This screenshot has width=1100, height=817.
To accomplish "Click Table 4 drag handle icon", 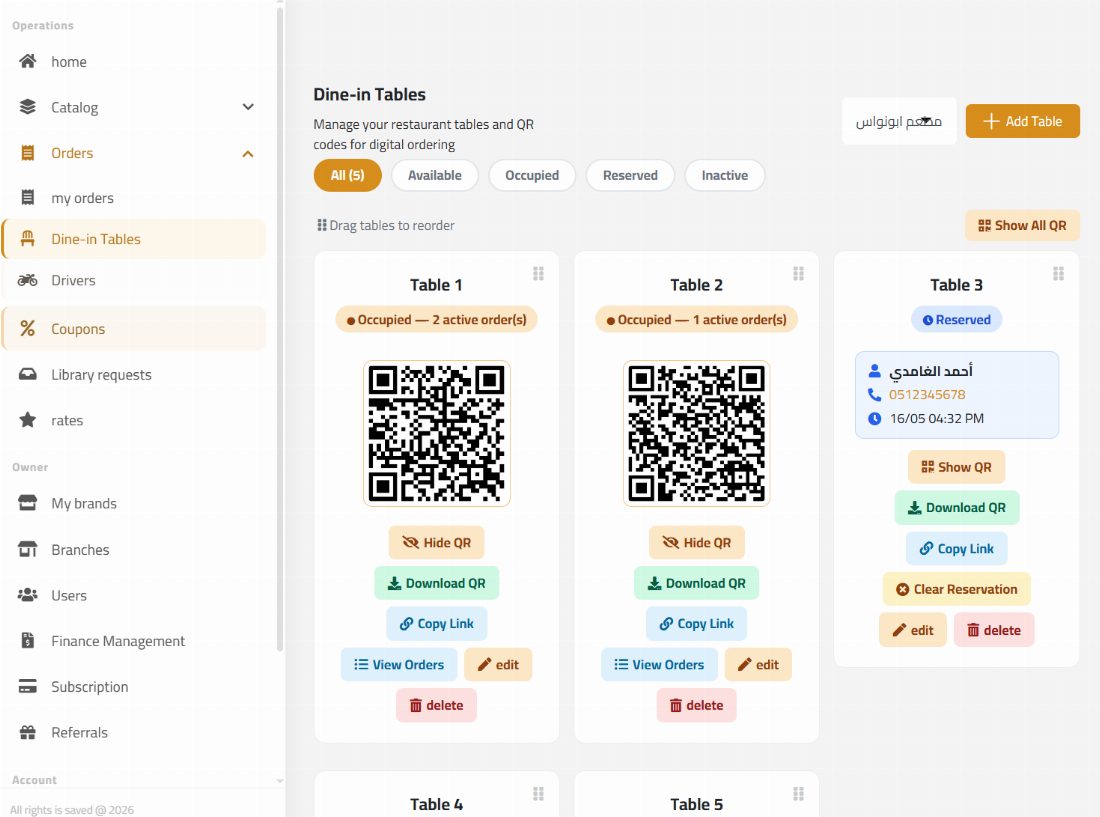I will point(538,794).
